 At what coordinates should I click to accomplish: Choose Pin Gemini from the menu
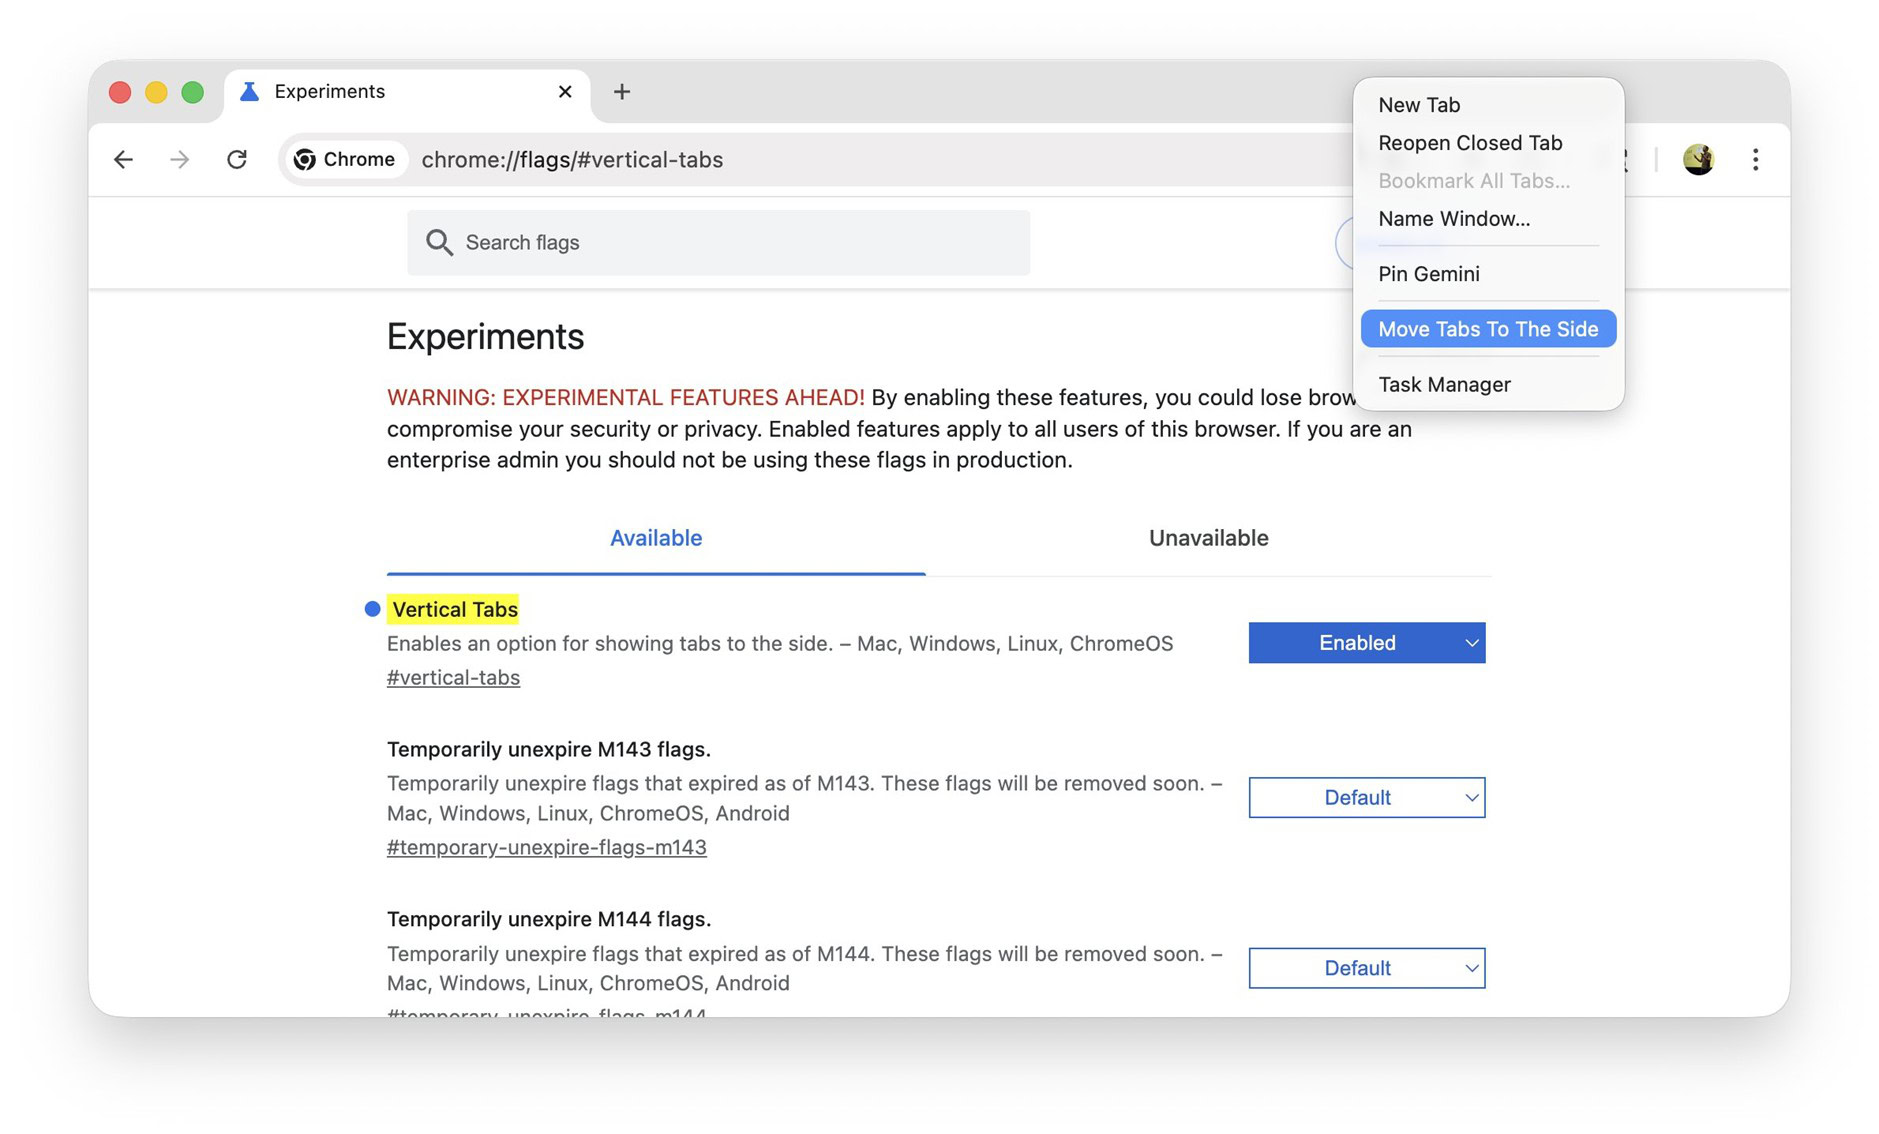pos(1428,273)
